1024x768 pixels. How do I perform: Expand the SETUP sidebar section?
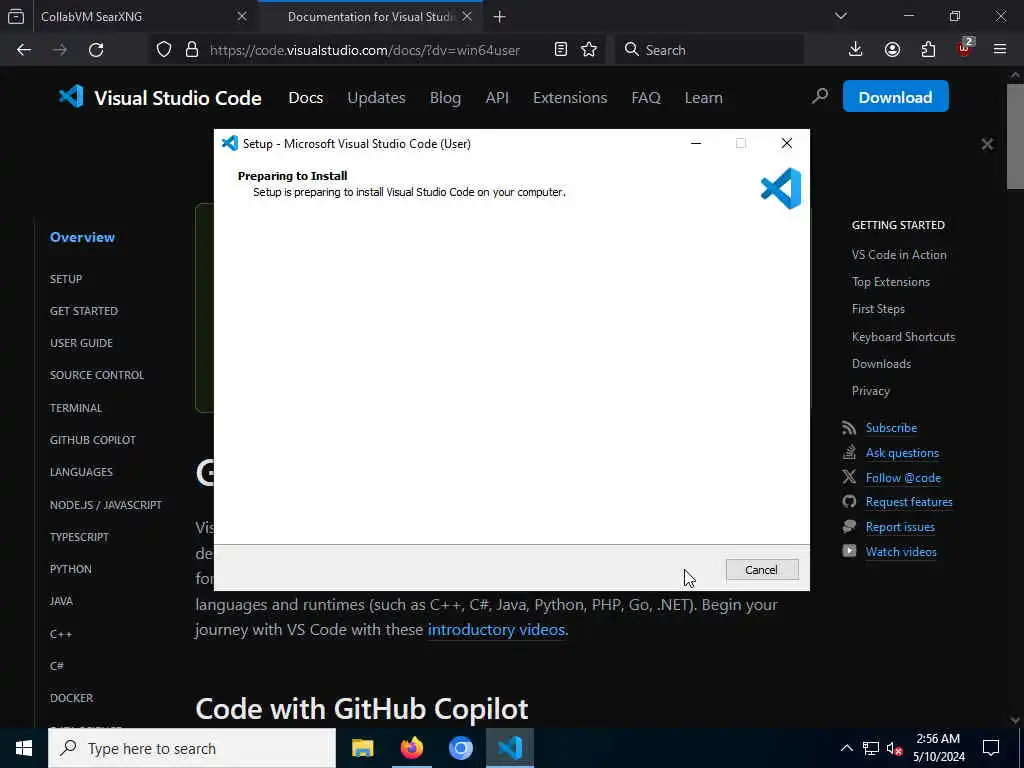click(66, 279)
